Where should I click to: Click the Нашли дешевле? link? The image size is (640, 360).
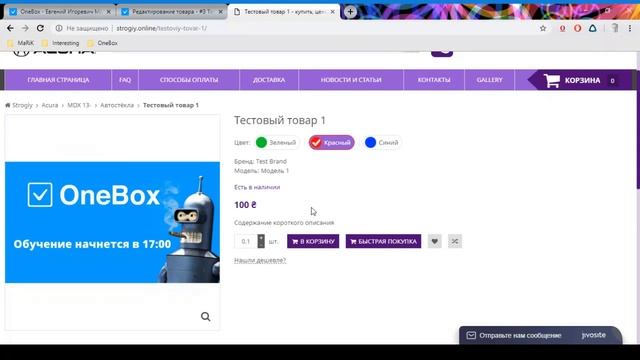pos(260,260)
